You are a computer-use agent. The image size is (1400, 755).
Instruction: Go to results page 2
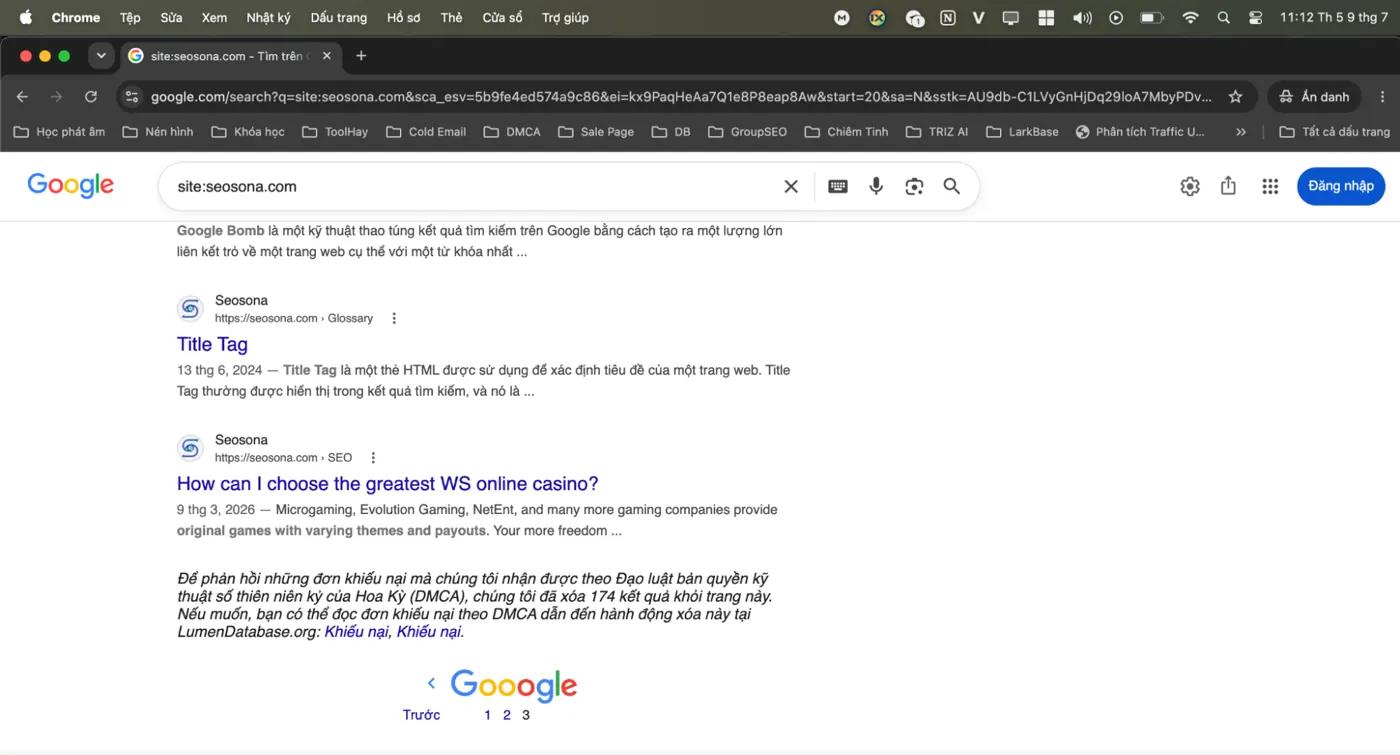[506, 715]
